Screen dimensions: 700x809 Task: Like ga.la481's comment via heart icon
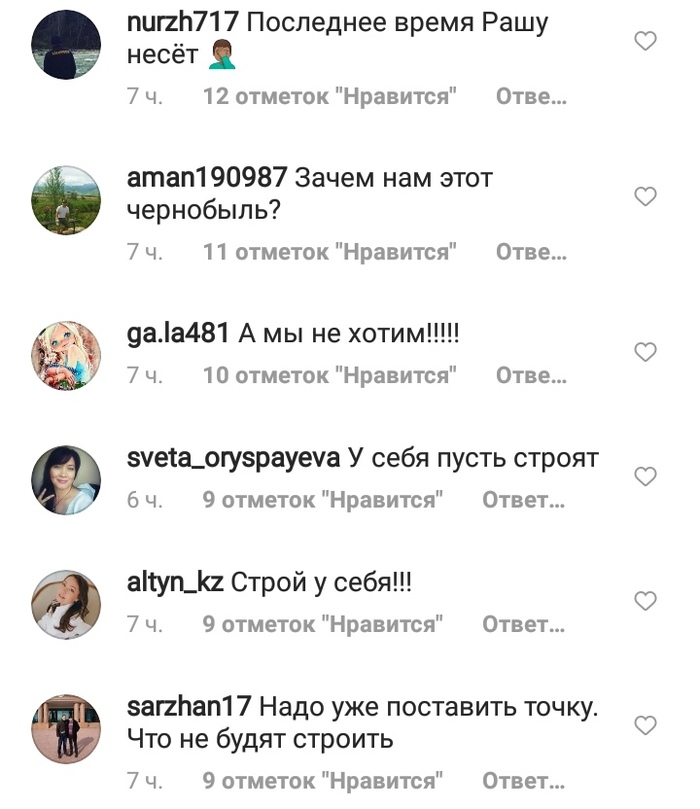point(645,352)
